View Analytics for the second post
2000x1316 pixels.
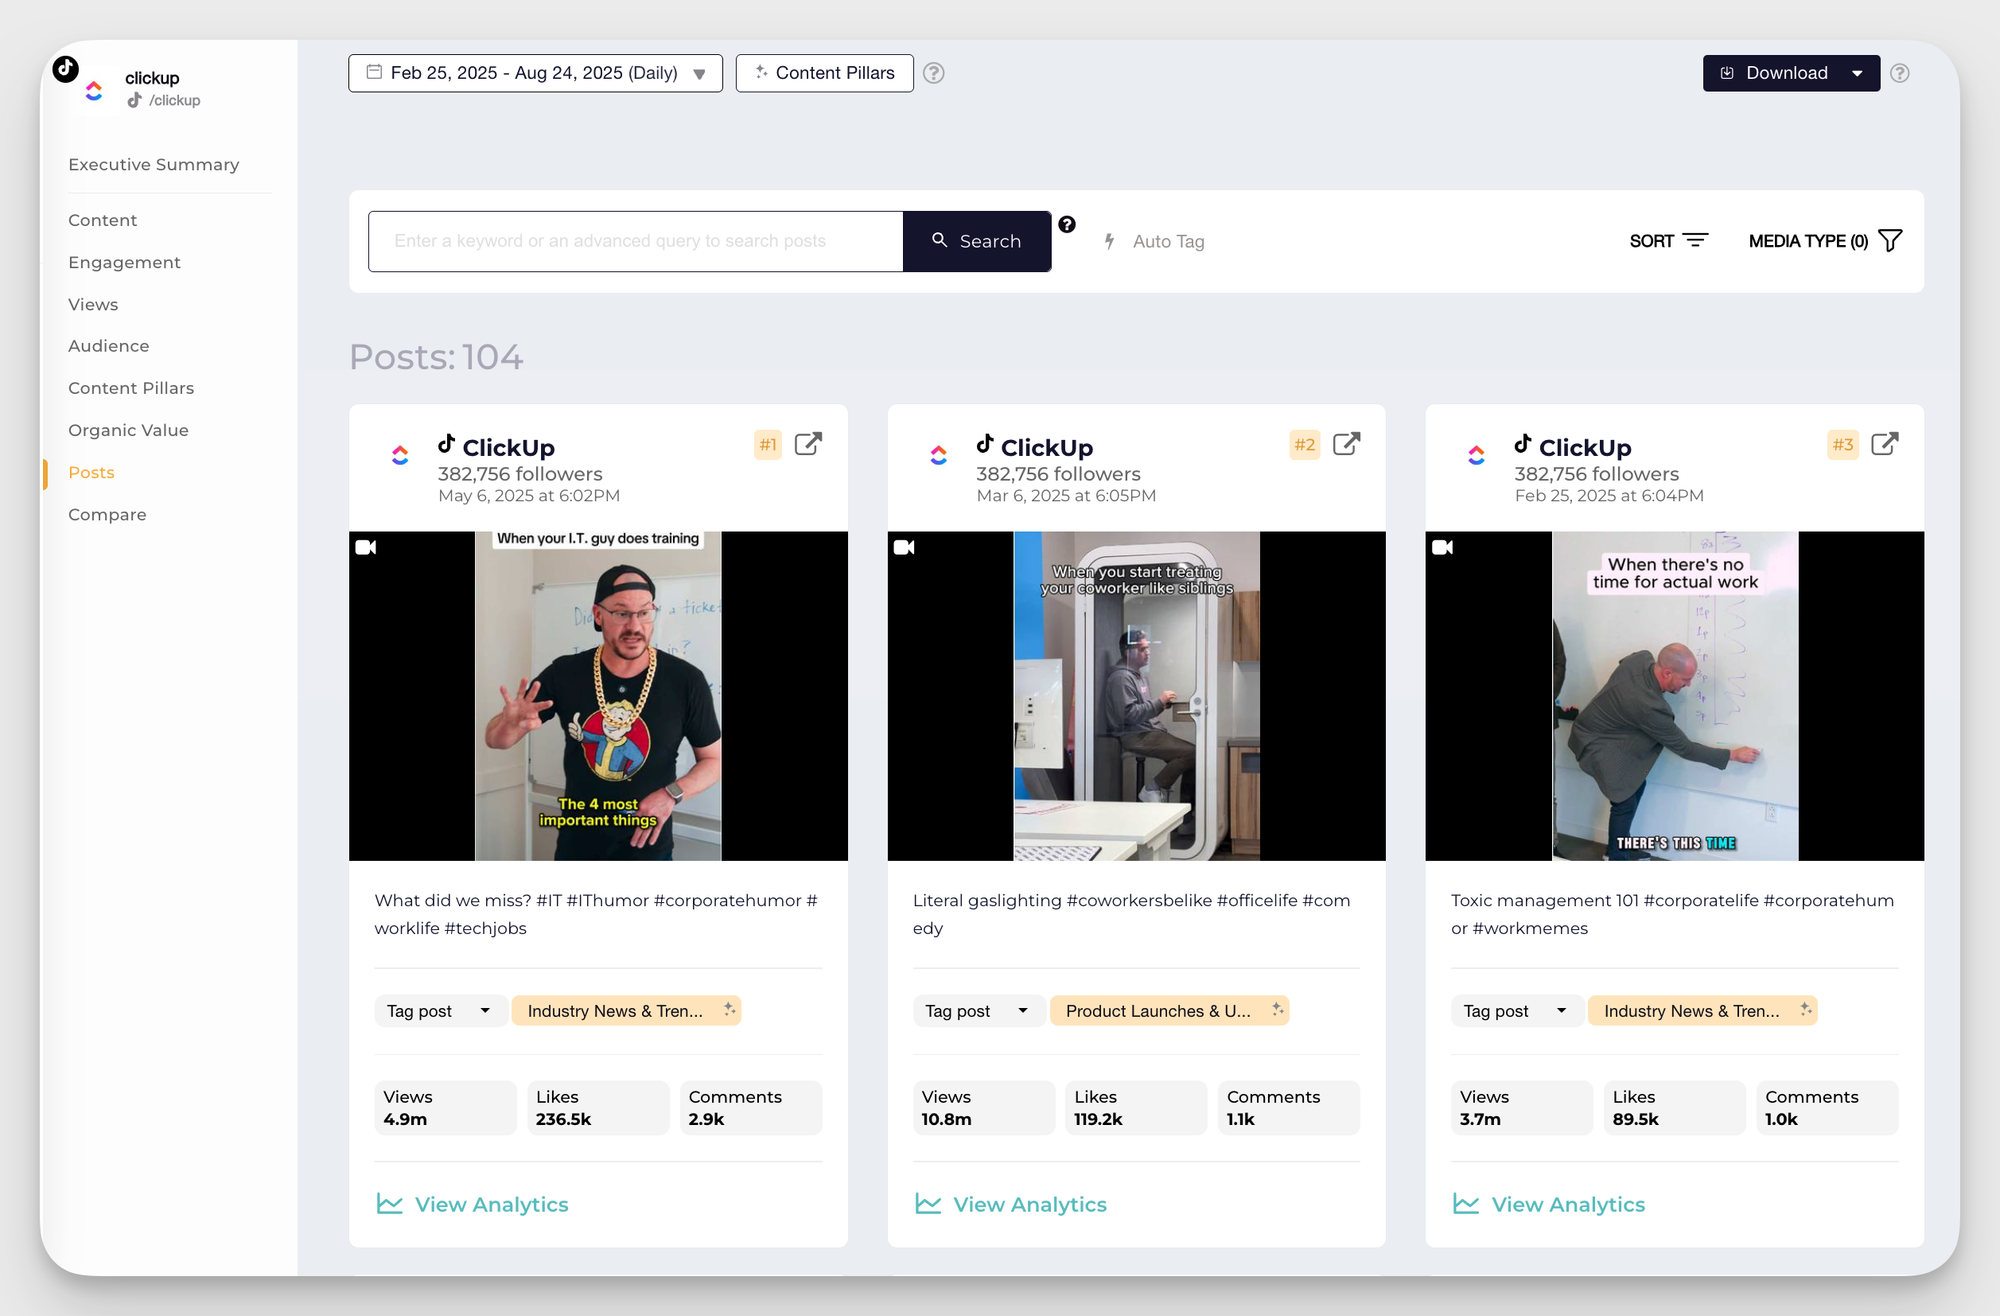pos(1029,1204)
